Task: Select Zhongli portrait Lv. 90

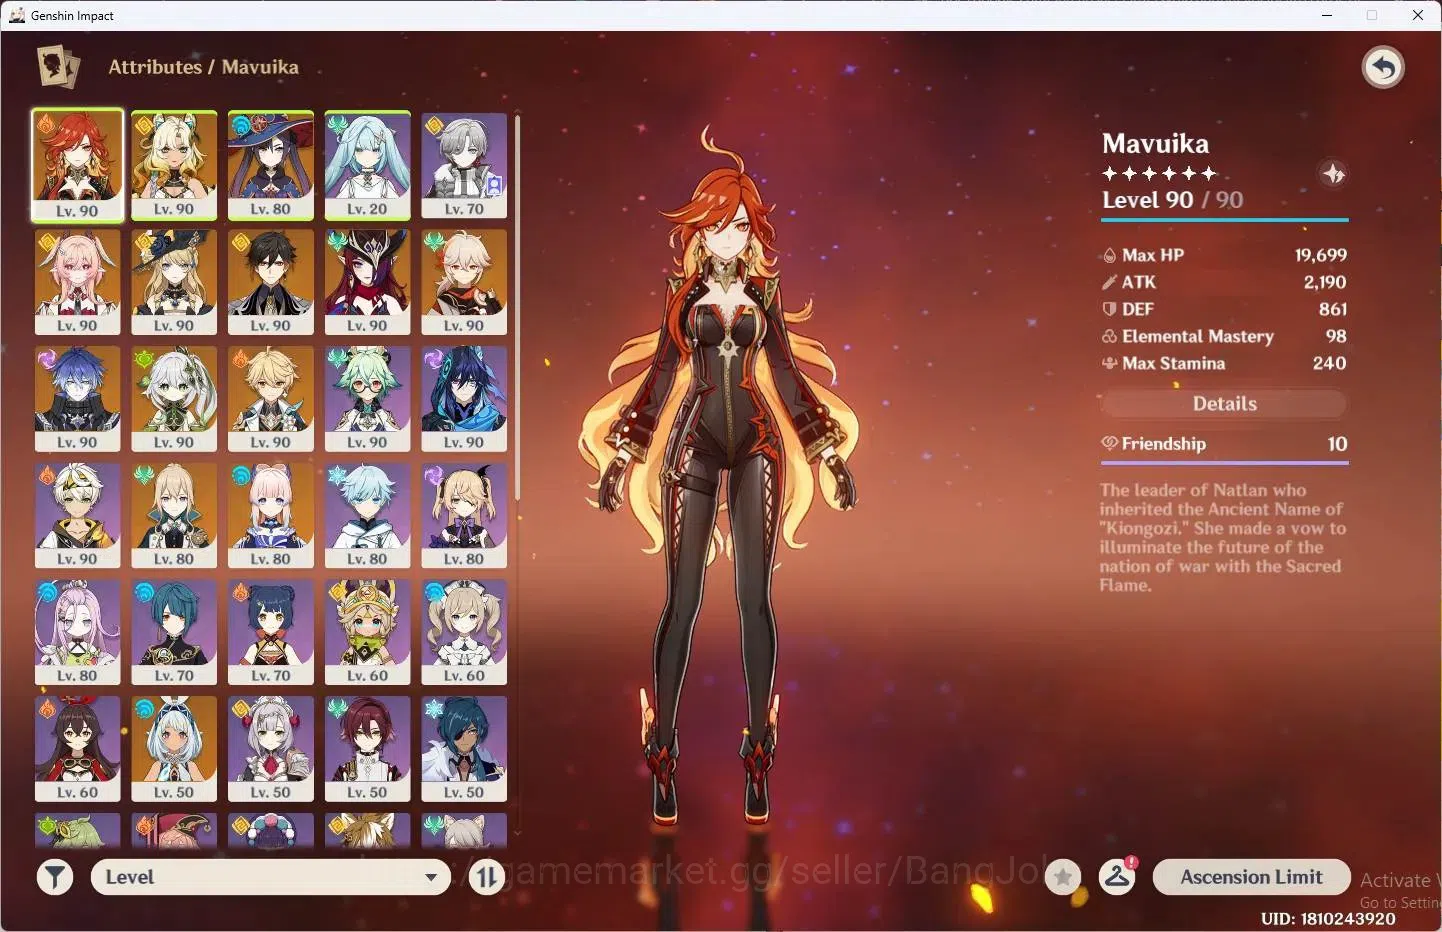Action: point(270,282)
